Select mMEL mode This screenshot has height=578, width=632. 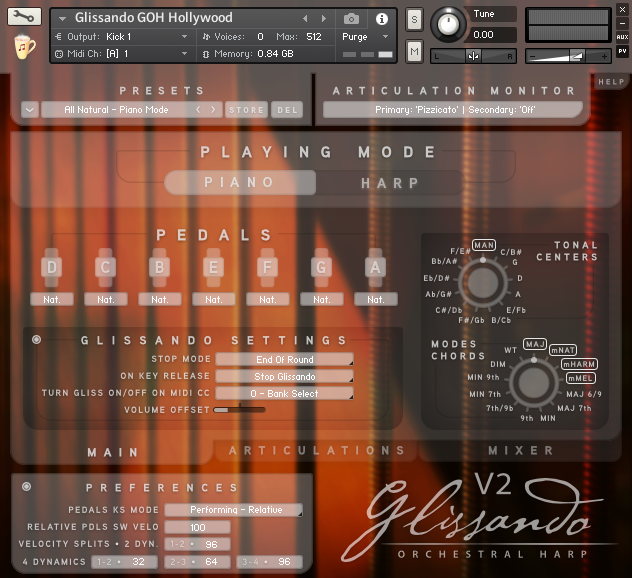[x=580, y=378]
